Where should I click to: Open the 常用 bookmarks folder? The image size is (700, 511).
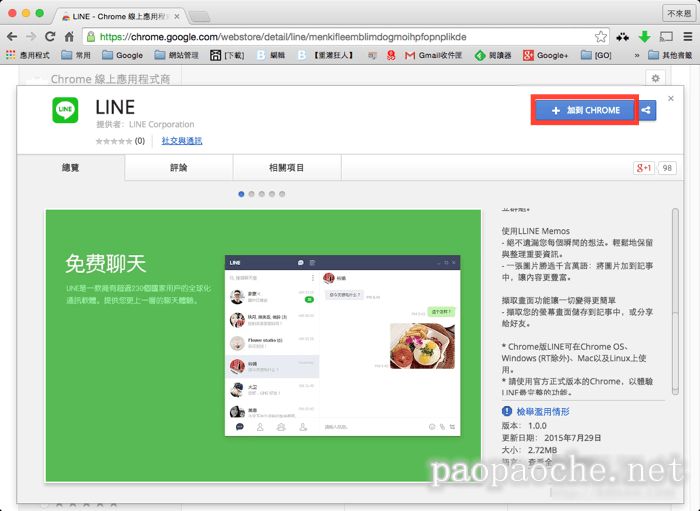click(x=76, y=55)
